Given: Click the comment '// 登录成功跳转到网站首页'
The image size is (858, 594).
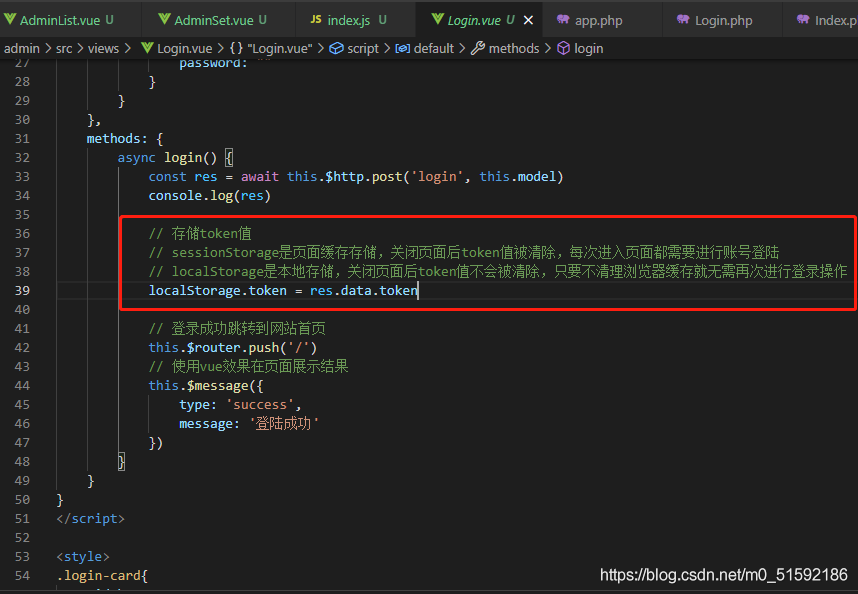Looking at the screenshot, I should click(x=237, y=329).
